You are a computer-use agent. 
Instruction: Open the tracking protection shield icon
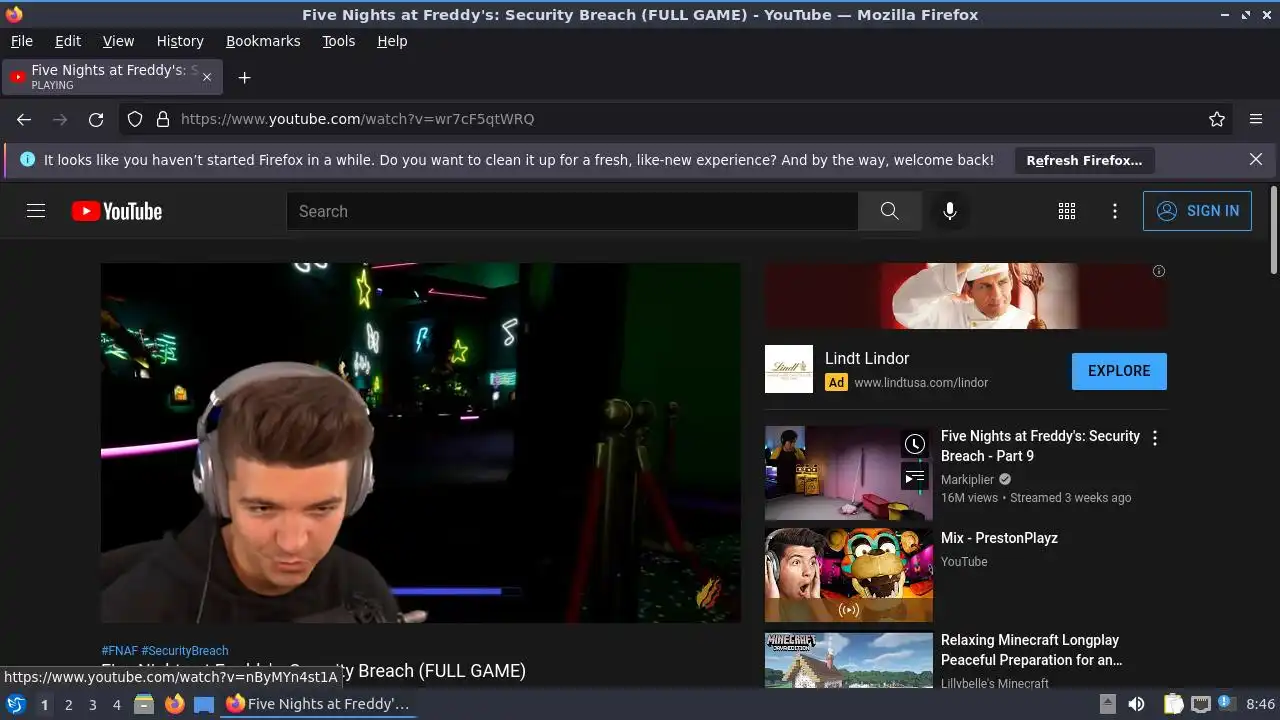[x=135, y=119]
